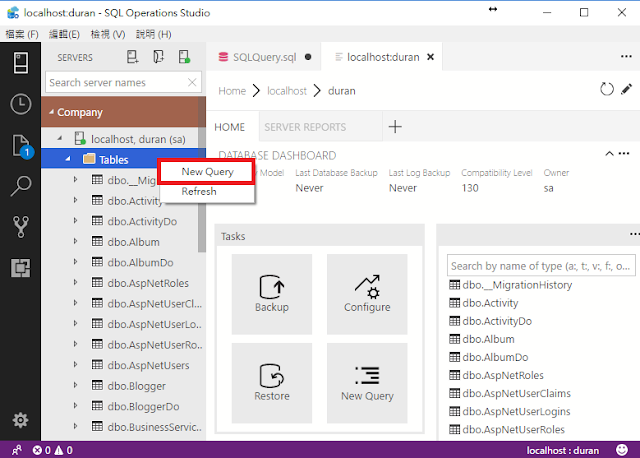
Task: Click New Server Group icon
Action: (x=158, y=57)
